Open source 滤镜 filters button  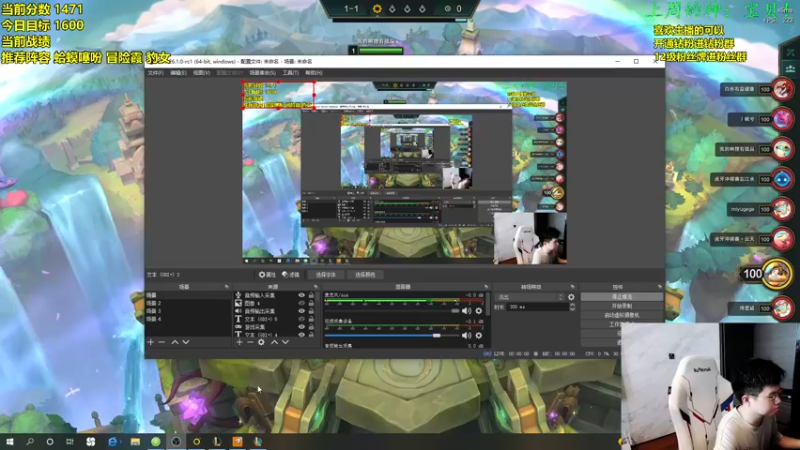291,274
